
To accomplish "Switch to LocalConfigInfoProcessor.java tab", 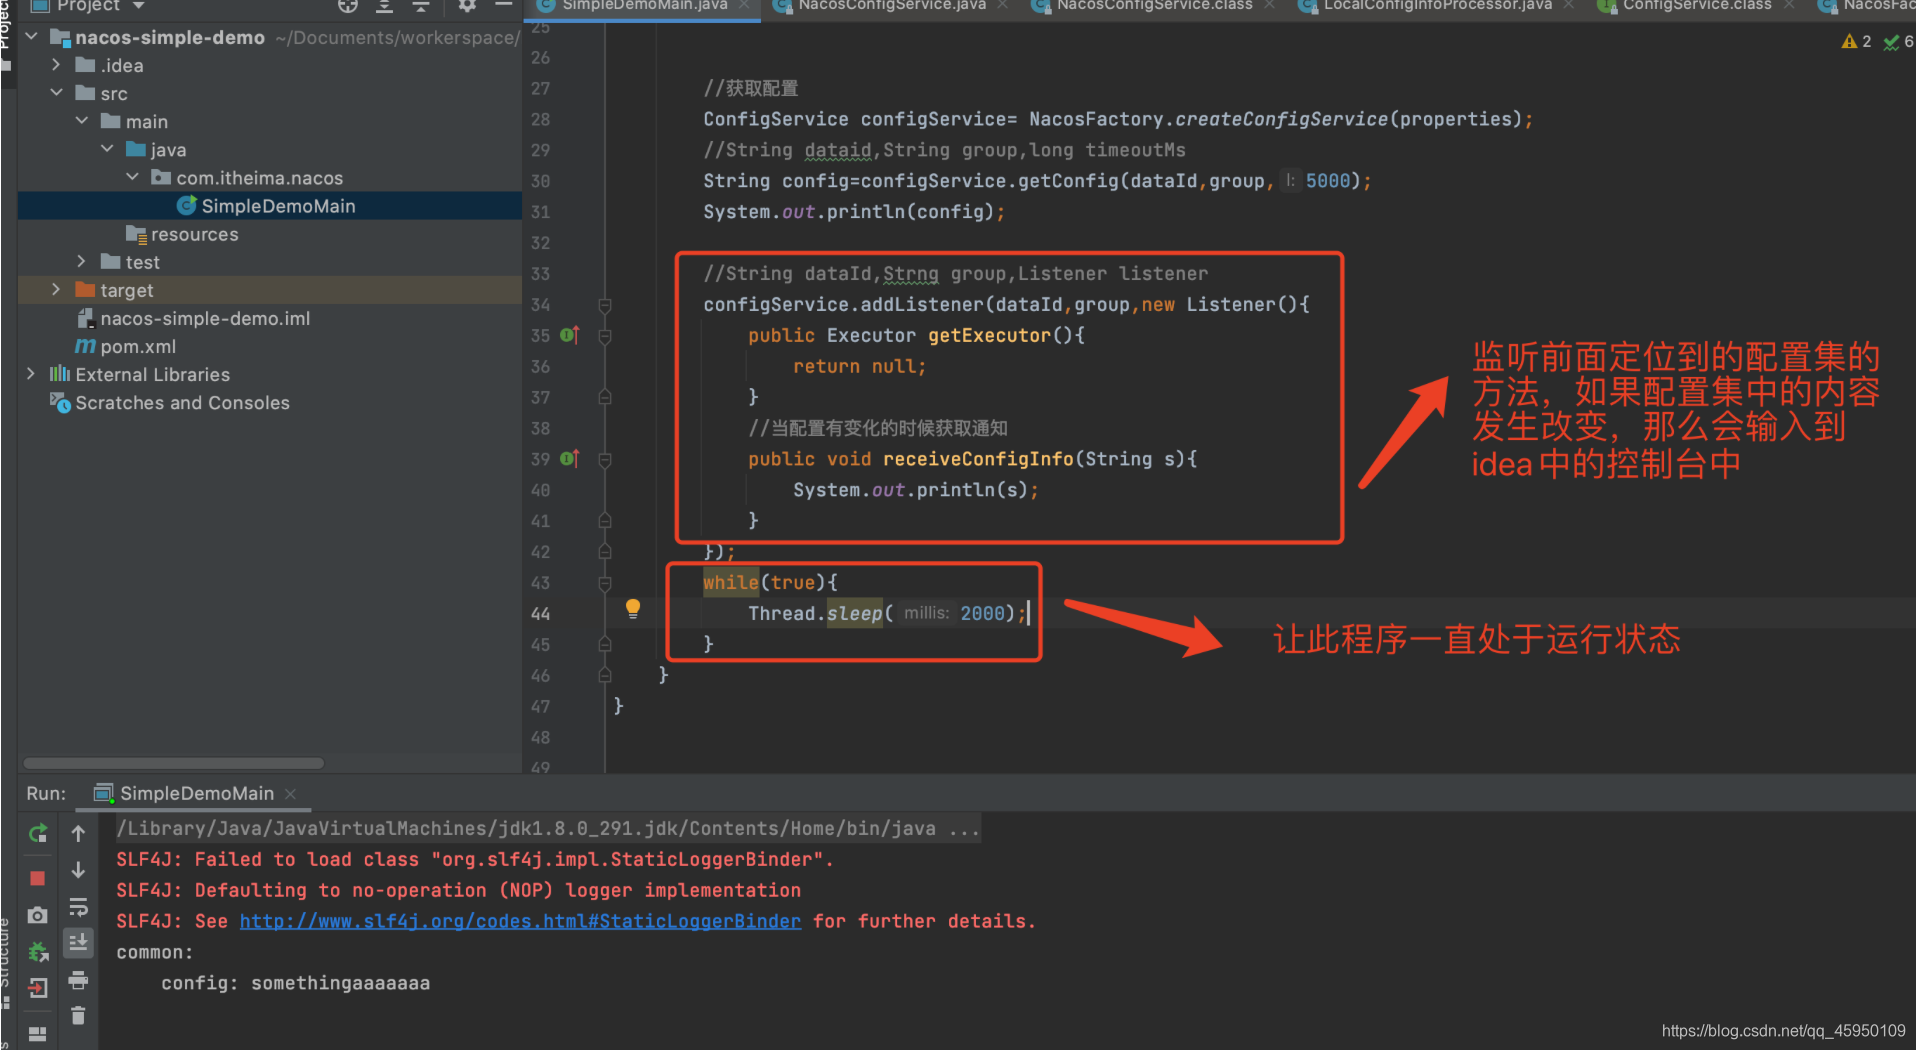I will point(1436,6).
